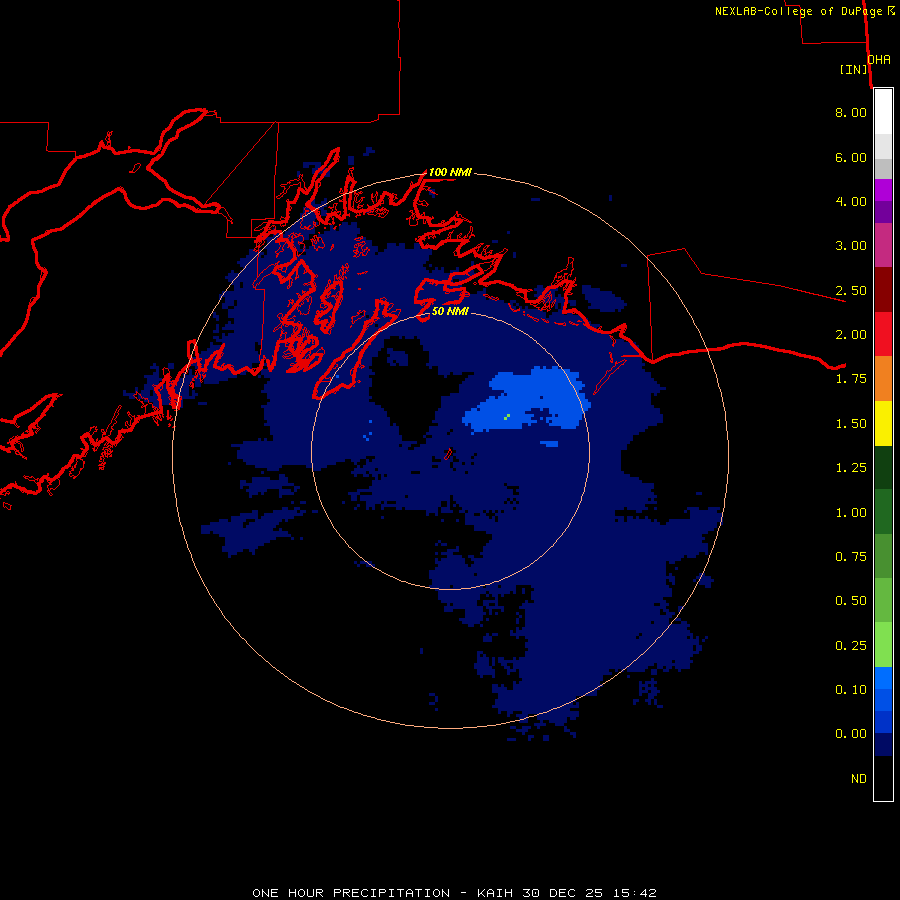The height and width of the screenshot is (900, 900).
Task: Click the 6.00 legend value
Action: pyautogui.click(x=851, y=157)
